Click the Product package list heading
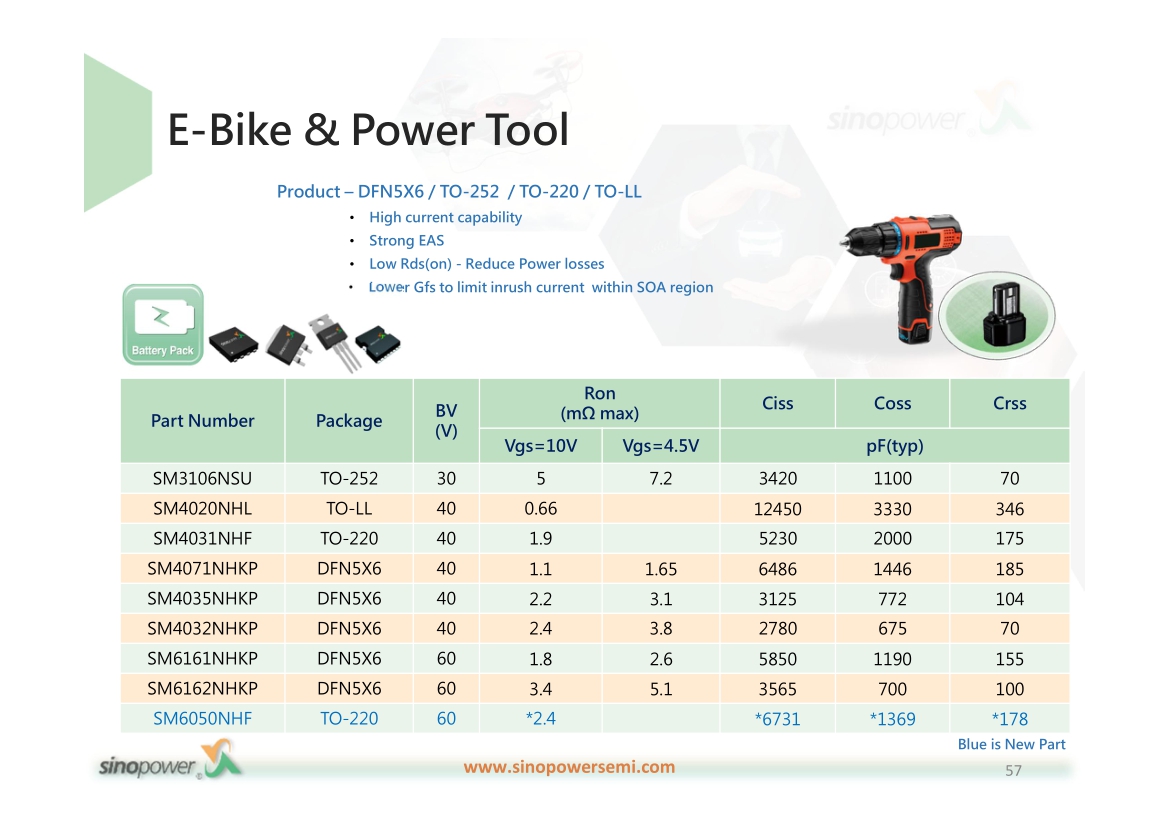Image resolution: width=1170 pixels, height=827 pixels. [x=459, y=192]
